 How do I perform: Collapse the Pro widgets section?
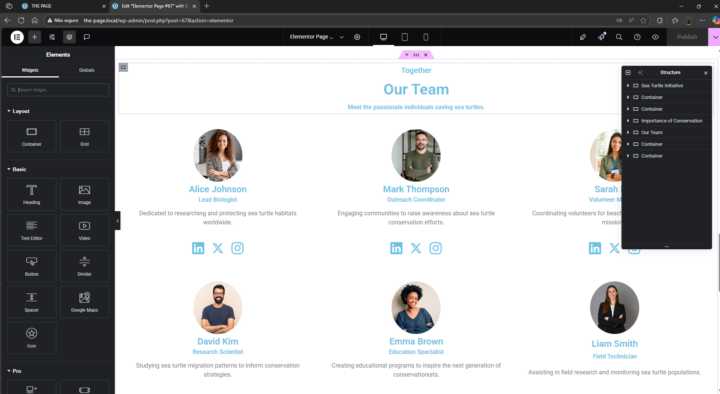pyautogui.click(x=14, y=371)
